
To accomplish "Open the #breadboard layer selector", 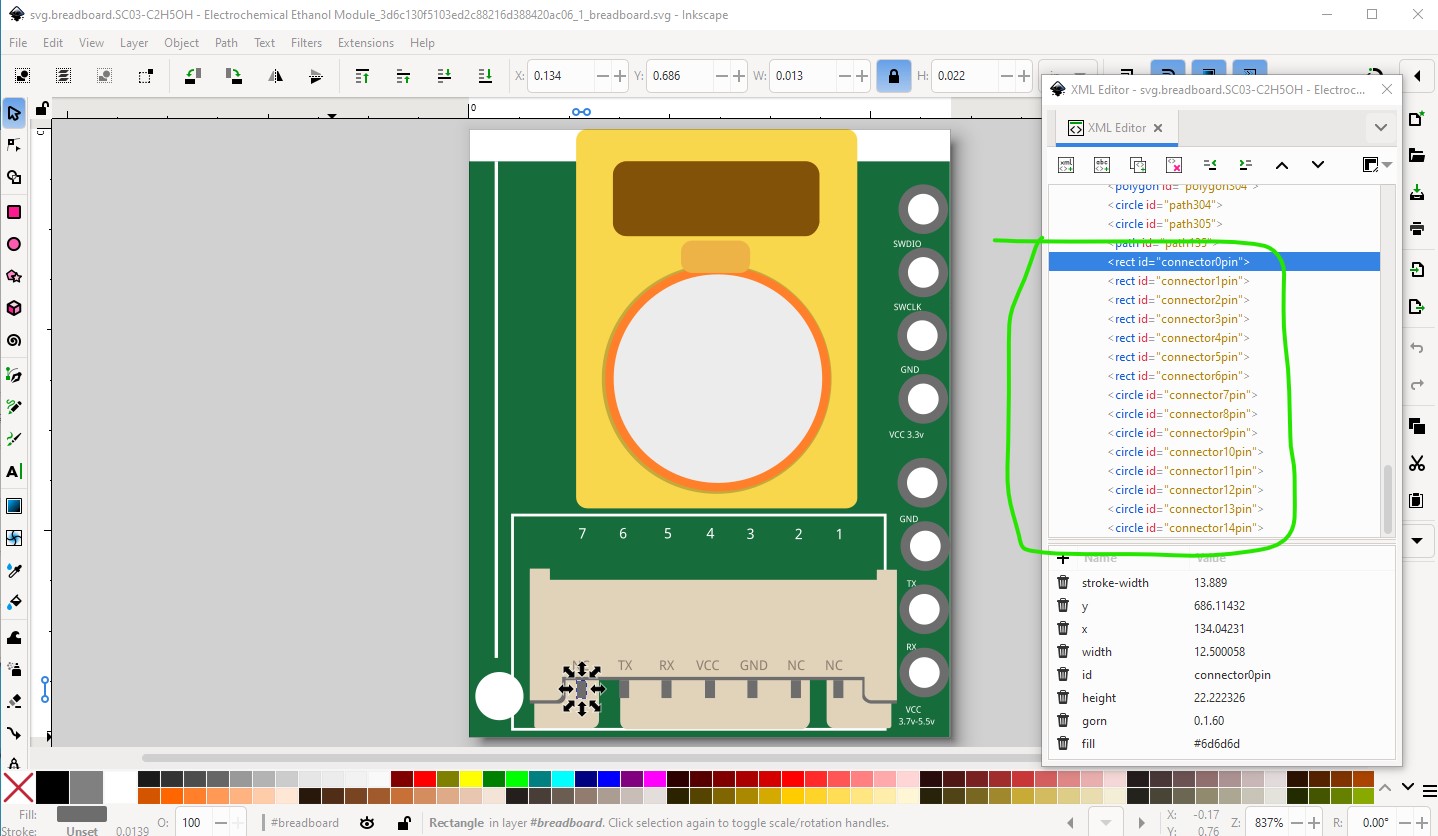I will pyautogui.click(x=305, y=823).
